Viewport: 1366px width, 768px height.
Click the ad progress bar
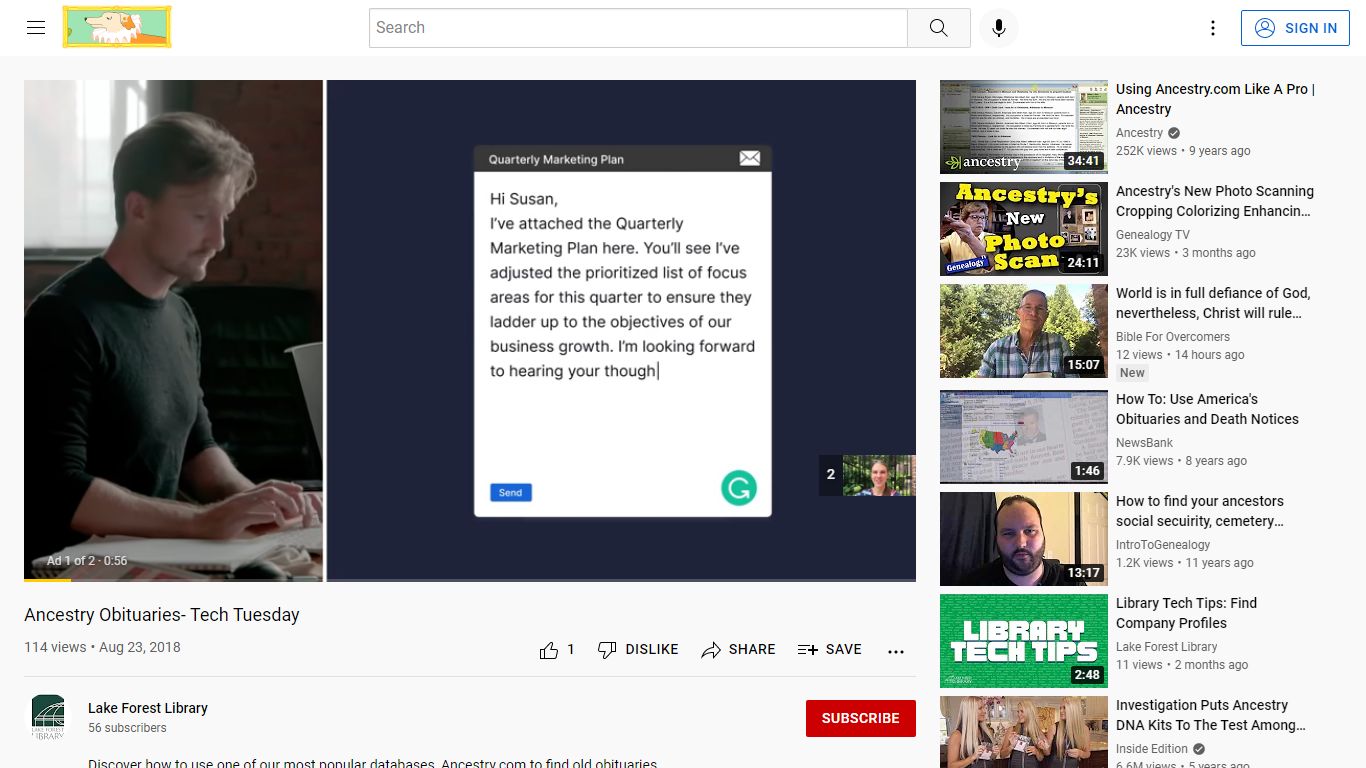(470, 580)
